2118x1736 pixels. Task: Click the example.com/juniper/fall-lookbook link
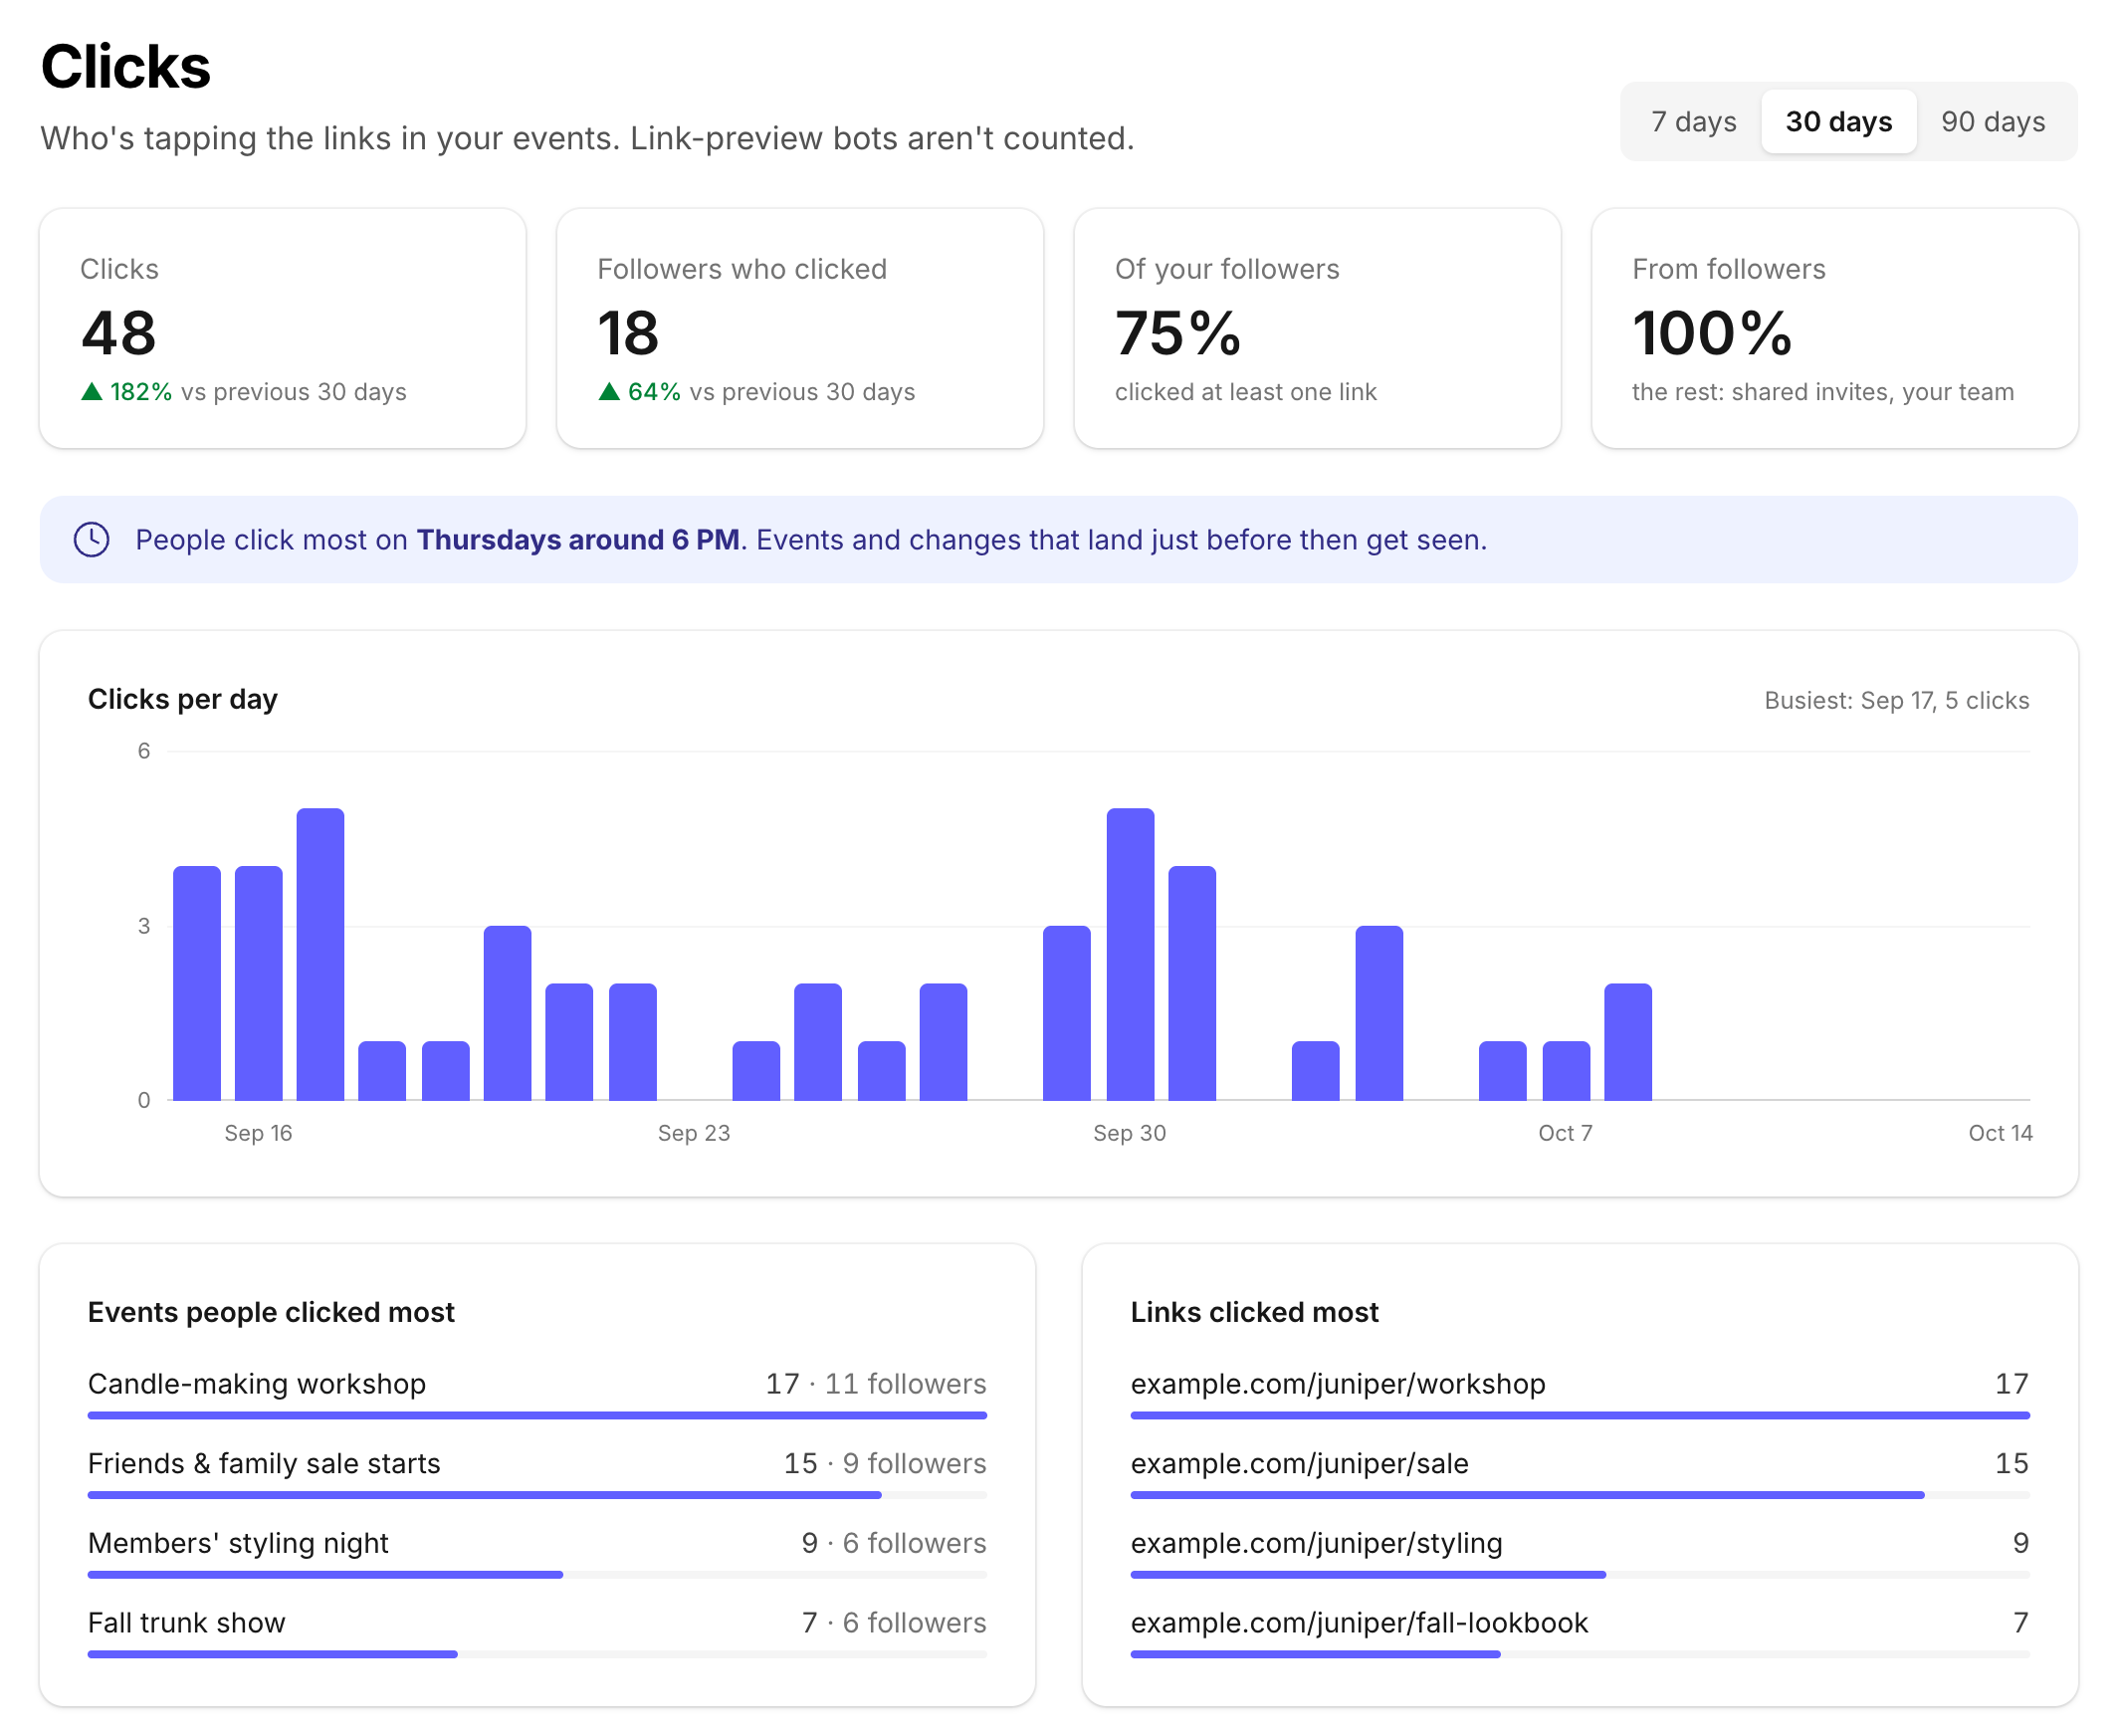[1359, 1623]
